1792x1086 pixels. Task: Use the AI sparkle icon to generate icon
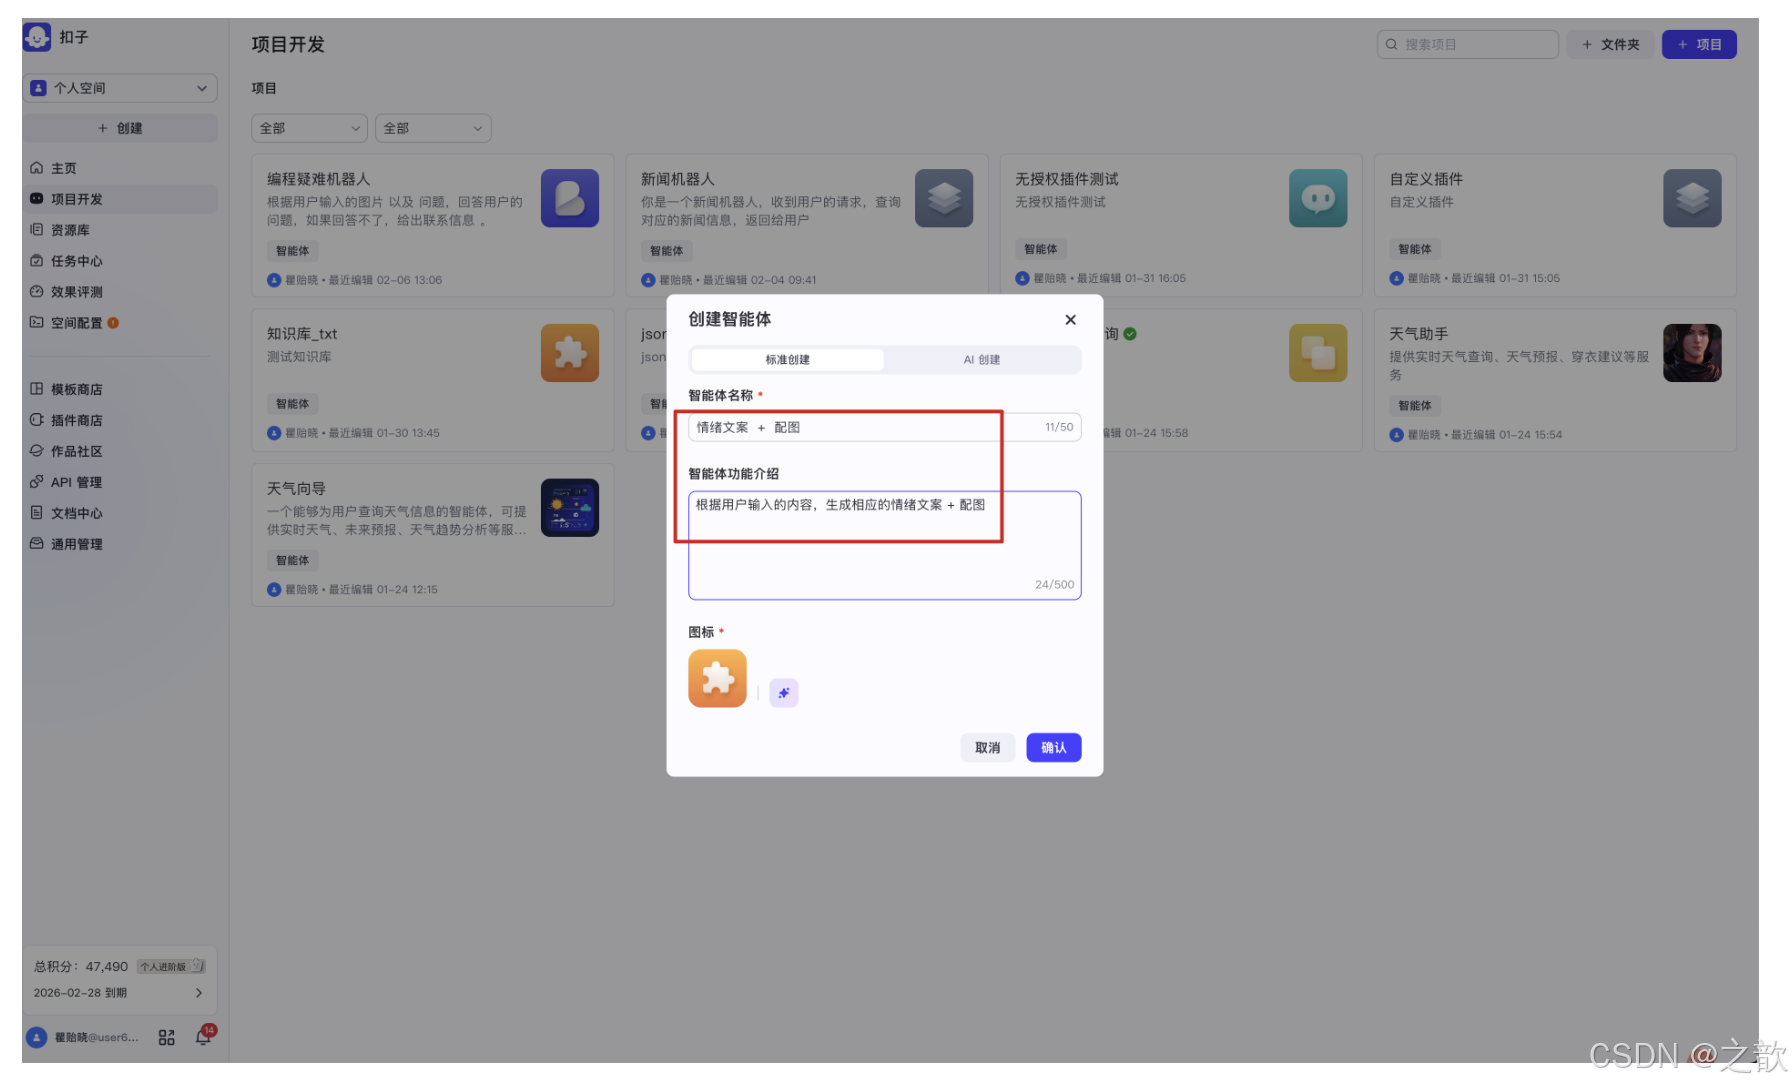point(784,692)
